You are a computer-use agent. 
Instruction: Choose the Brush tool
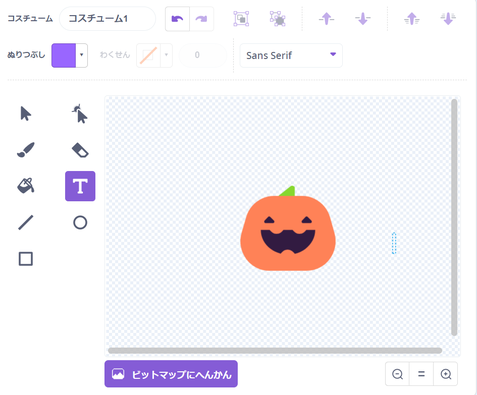tap(26, 150)
